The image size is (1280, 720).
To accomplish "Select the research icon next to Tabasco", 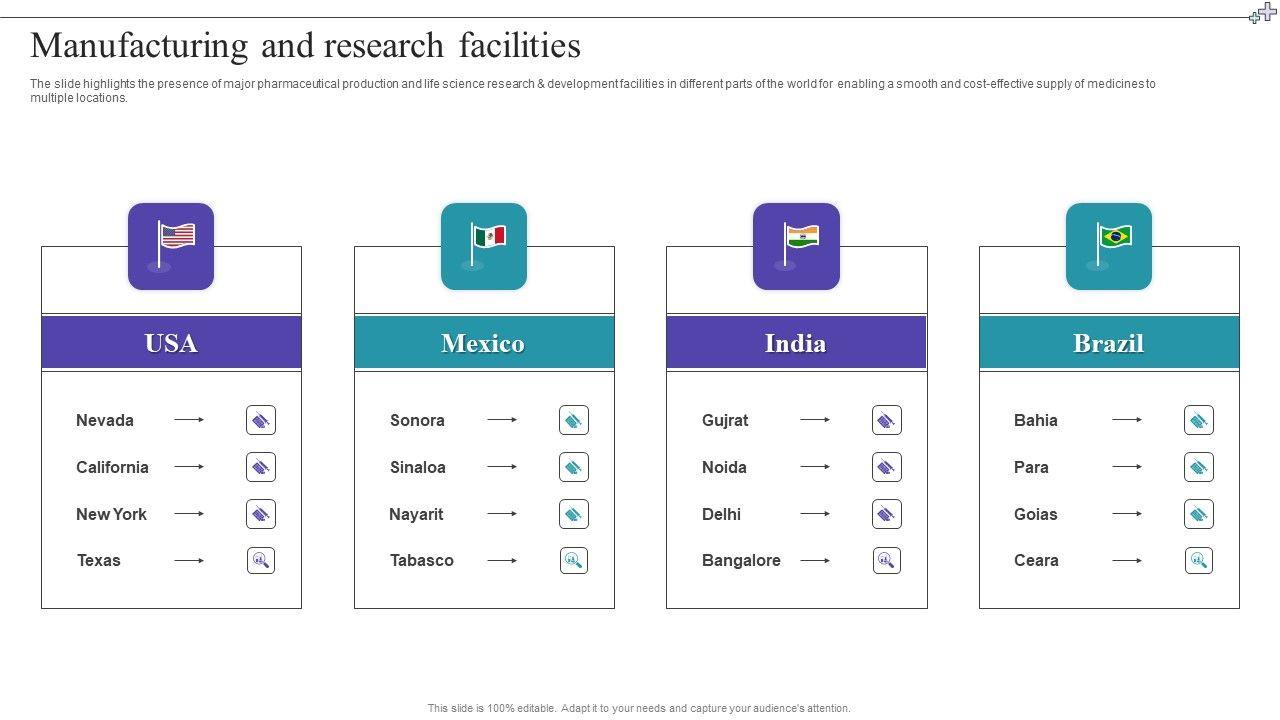I will click(x=574, y=560).
